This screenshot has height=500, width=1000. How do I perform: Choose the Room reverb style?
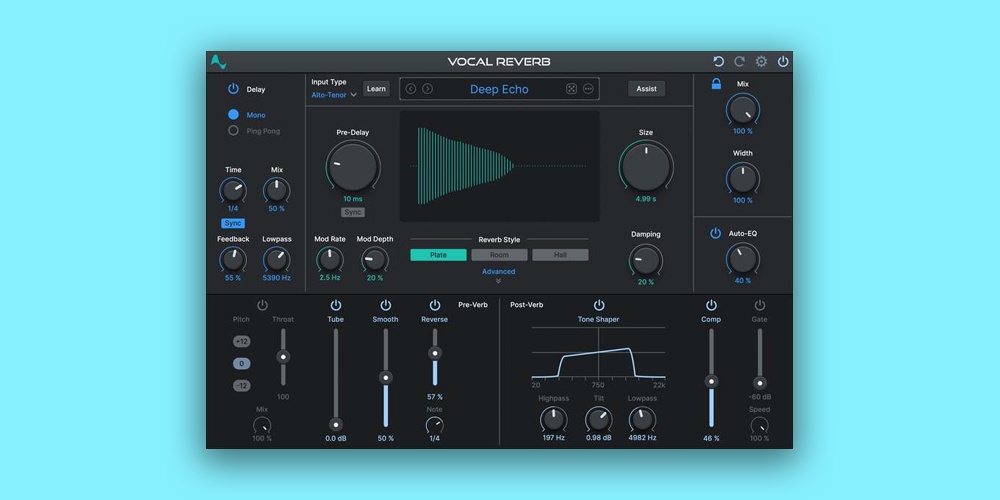[x=499, y=255]
